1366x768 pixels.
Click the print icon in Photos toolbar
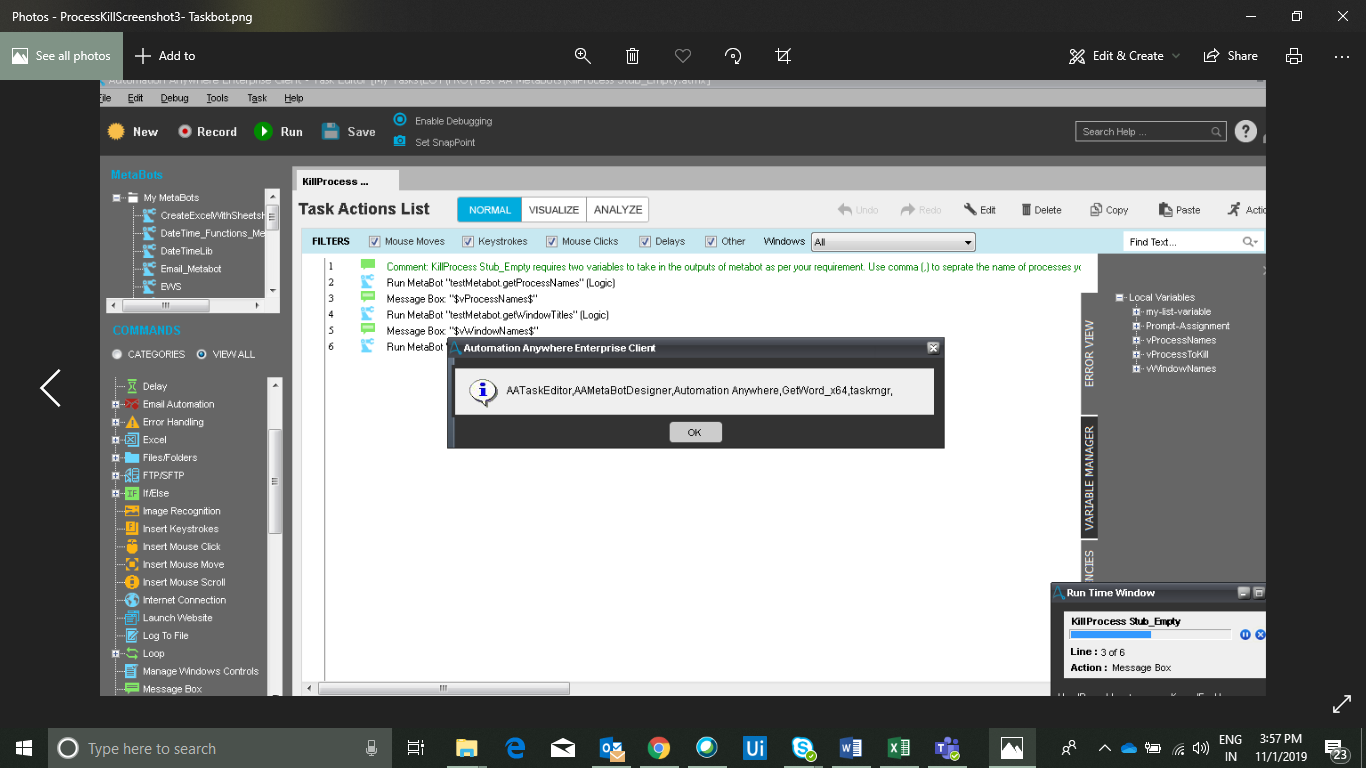tap(1294, 56)
